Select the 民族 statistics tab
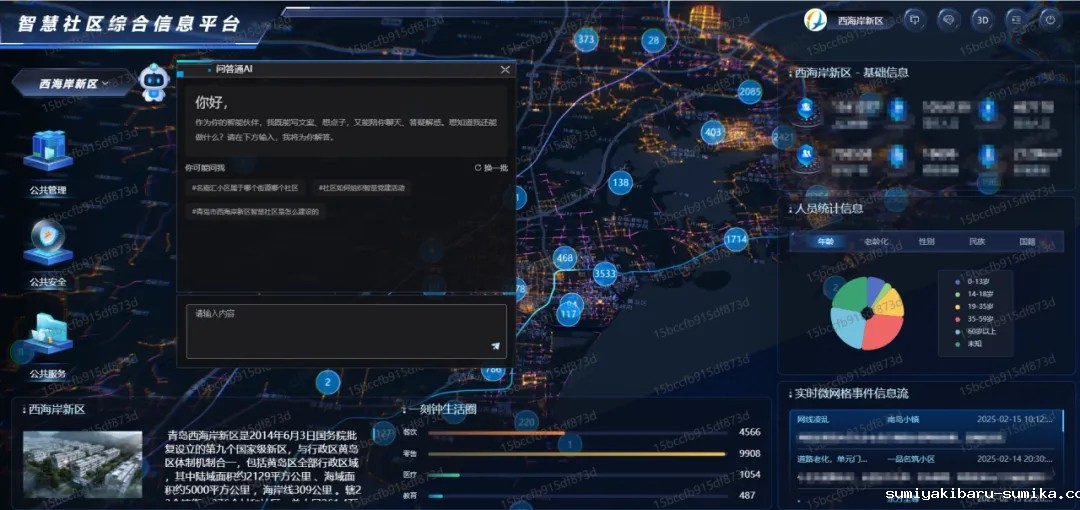This screenshot has height=510, width=1080. (x=977, y=242)
